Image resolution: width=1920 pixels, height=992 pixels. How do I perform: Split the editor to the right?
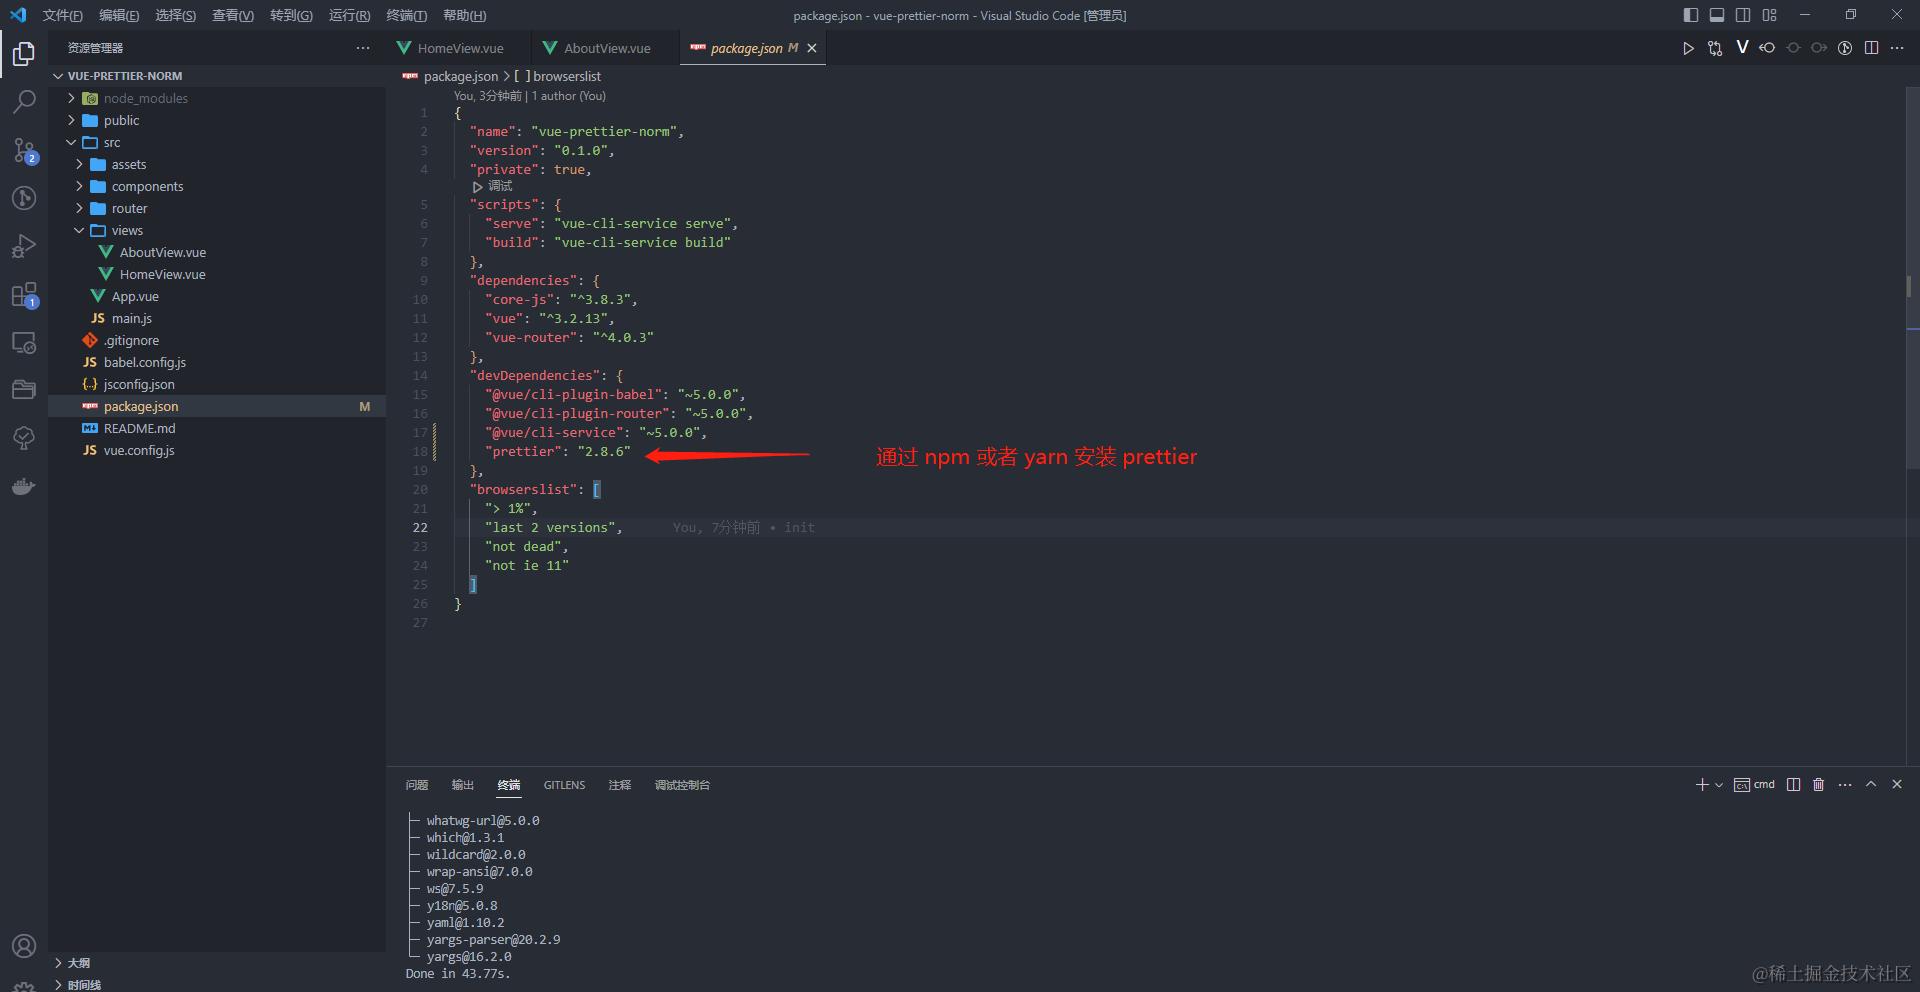[1871, 47]
